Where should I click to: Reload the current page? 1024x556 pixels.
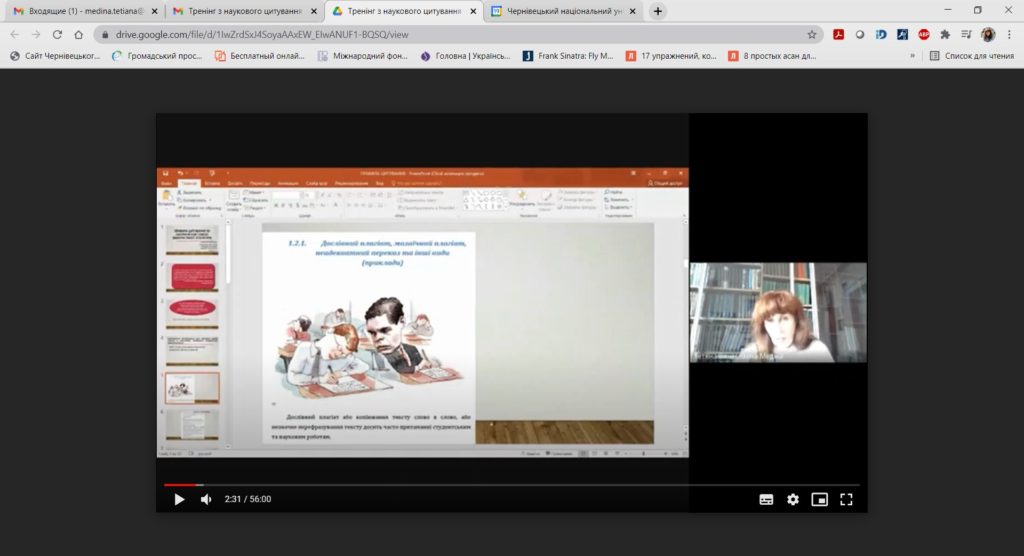57,35
